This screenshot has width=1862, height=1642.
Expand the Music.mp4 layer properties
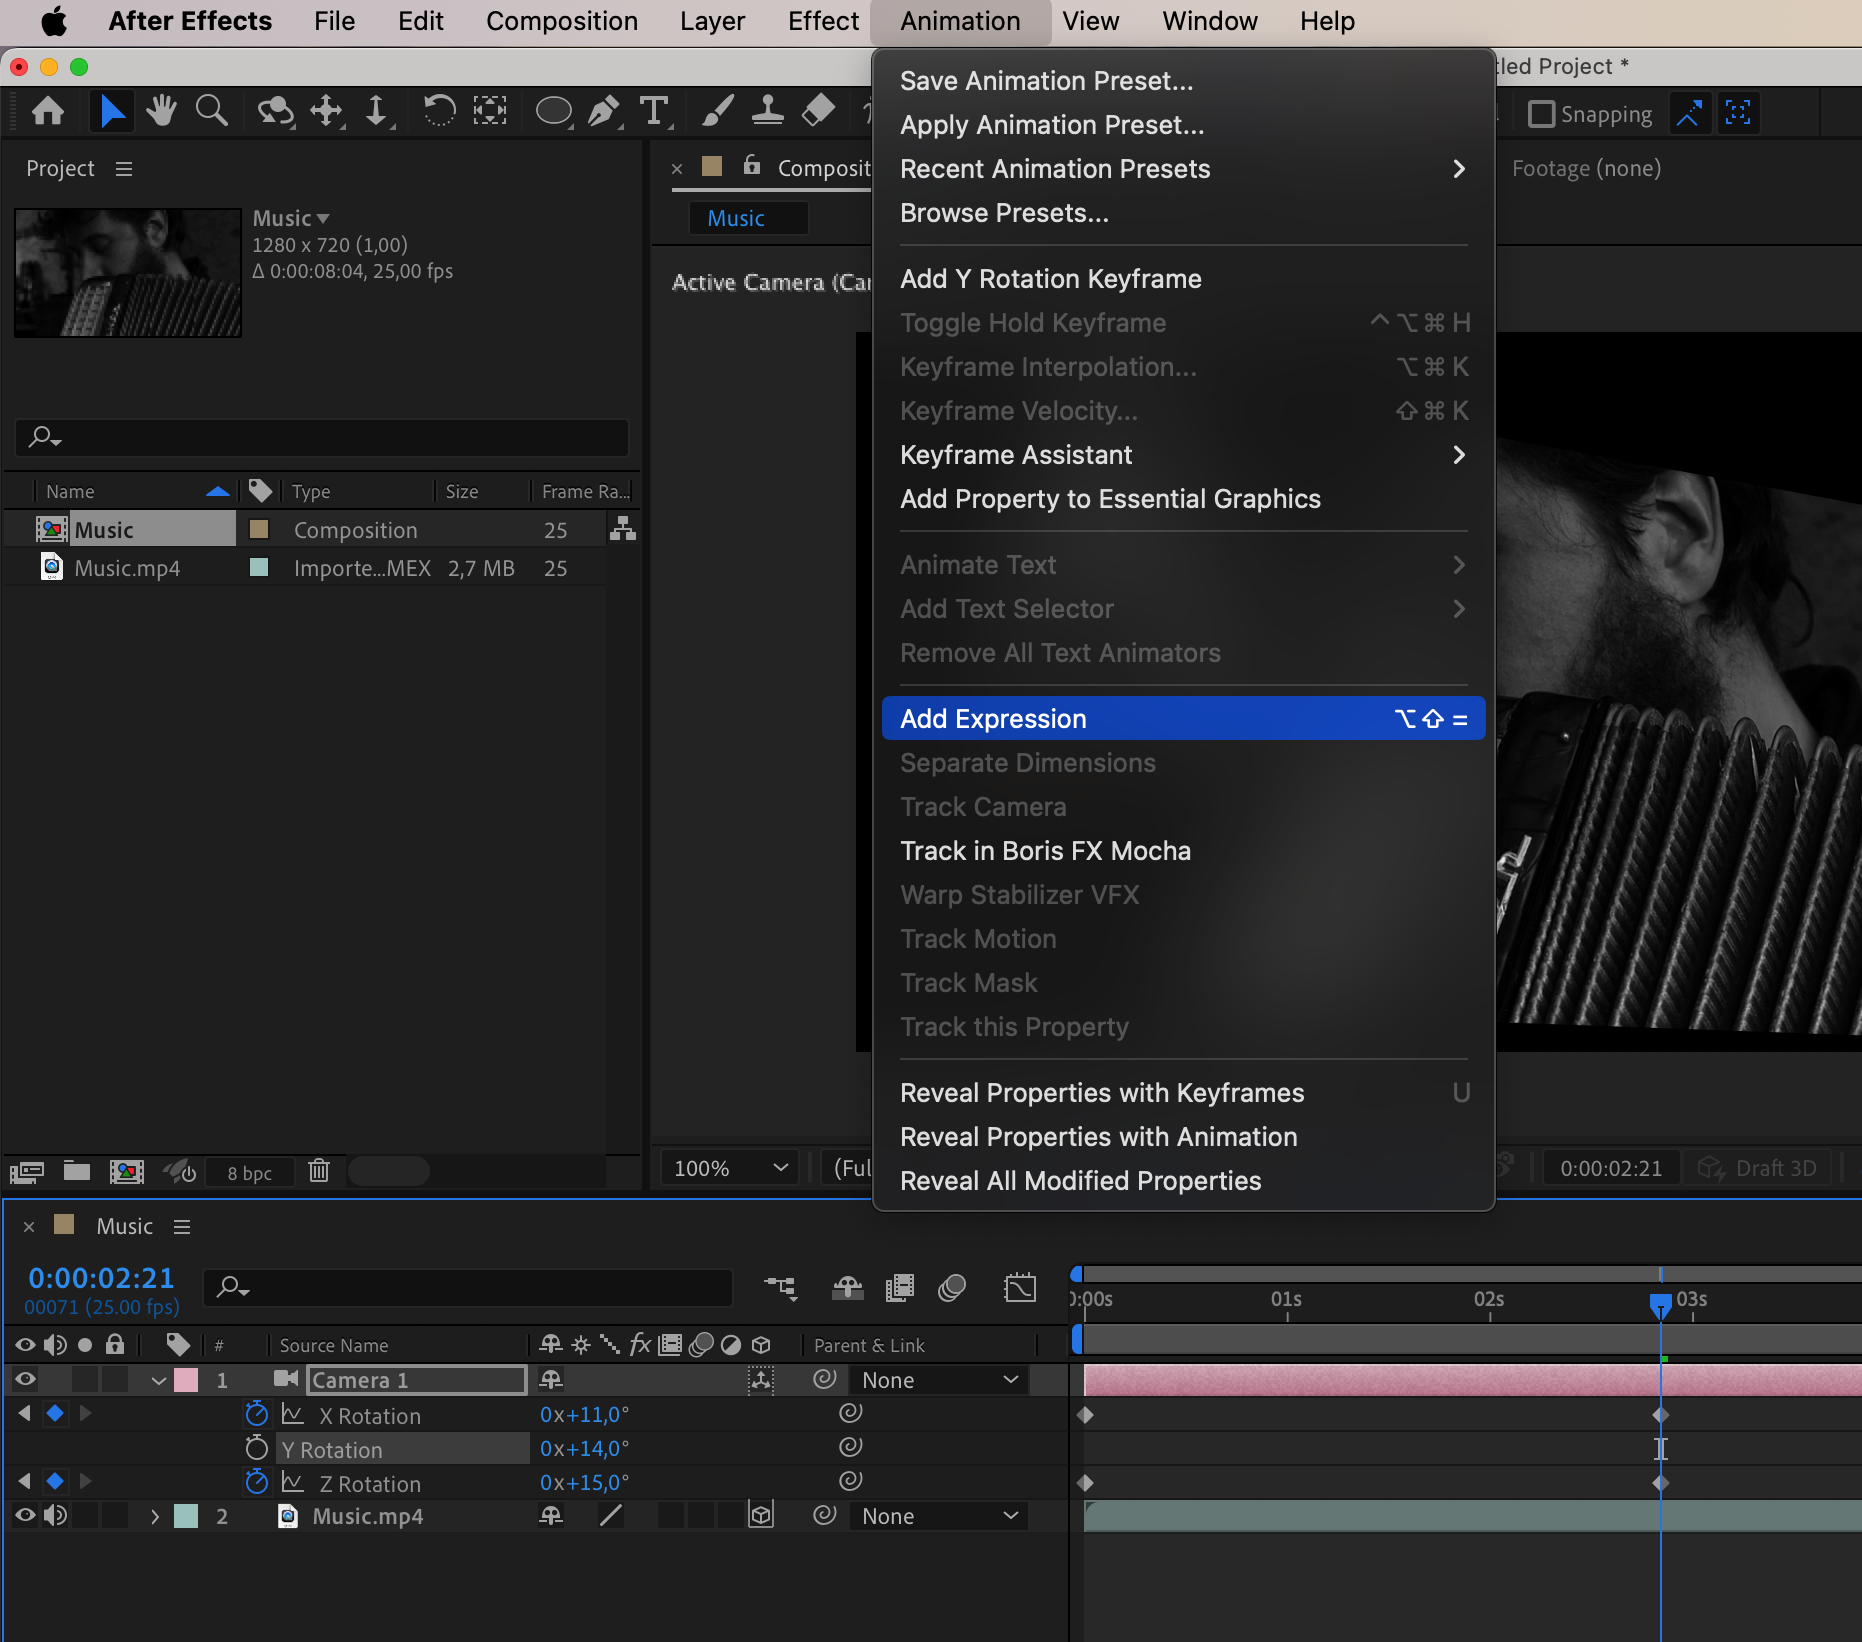point(155,1516)
